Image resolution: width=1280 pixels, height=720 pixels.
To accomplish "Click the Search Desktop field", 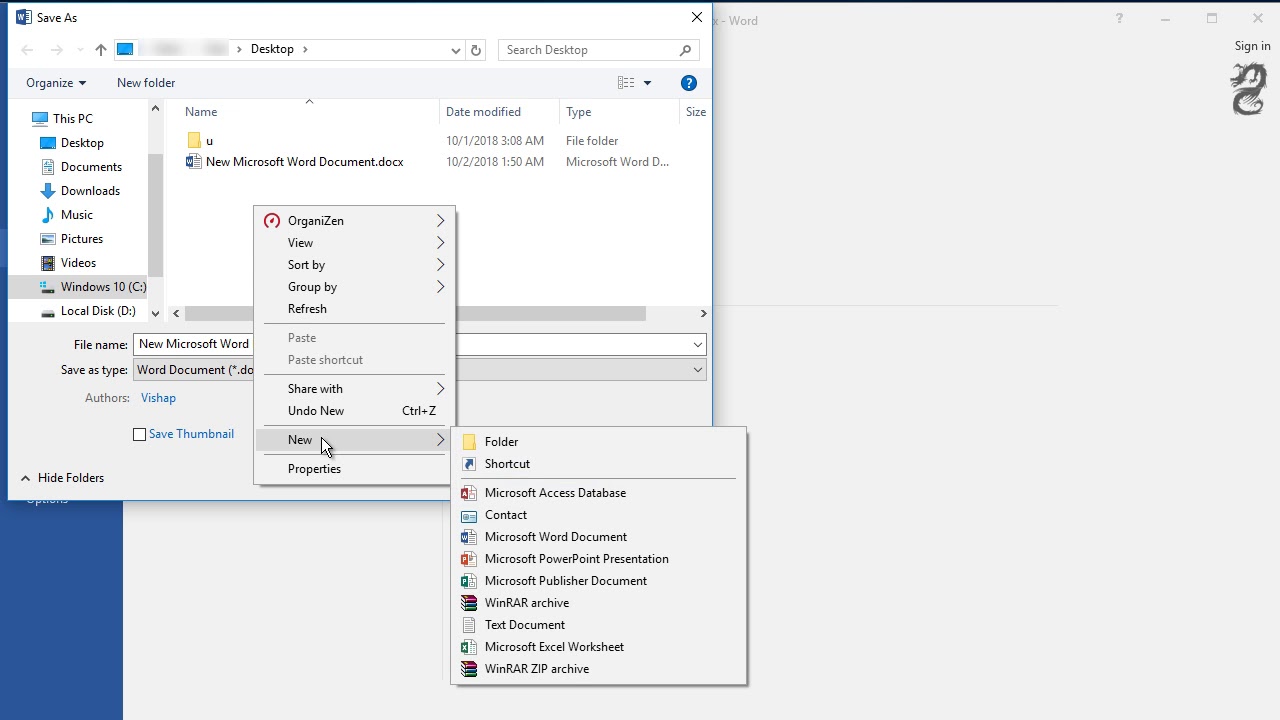I will click(x=598, y=50).
